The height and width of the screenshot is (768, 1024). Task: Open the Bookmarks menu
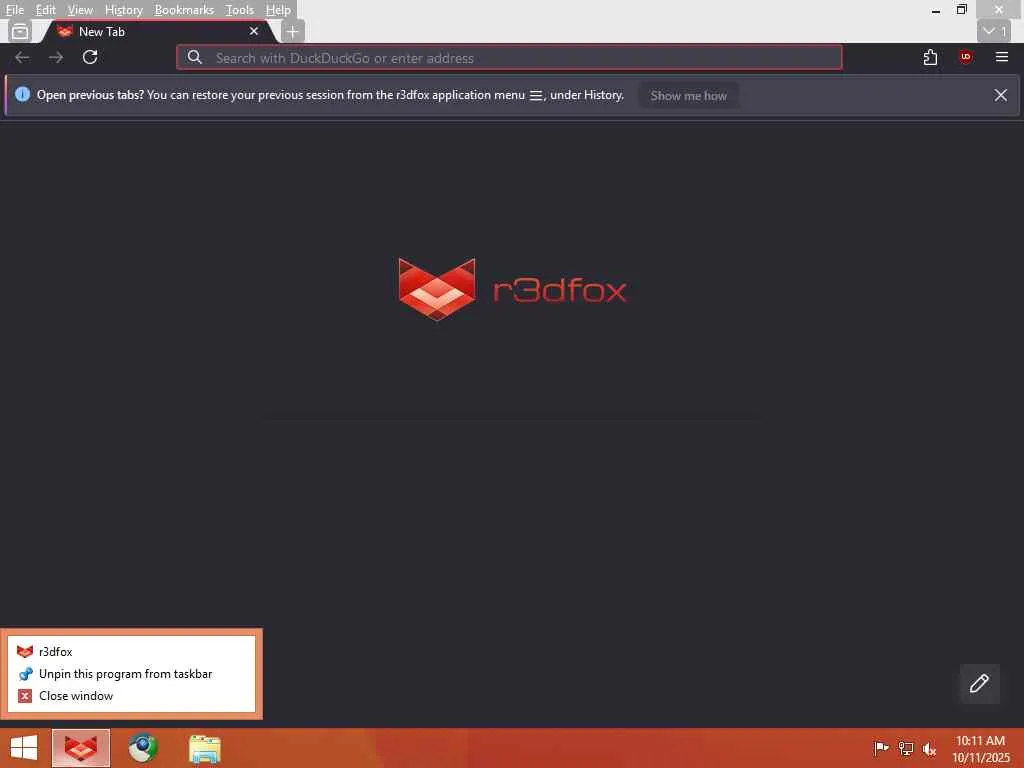[184, 10]
